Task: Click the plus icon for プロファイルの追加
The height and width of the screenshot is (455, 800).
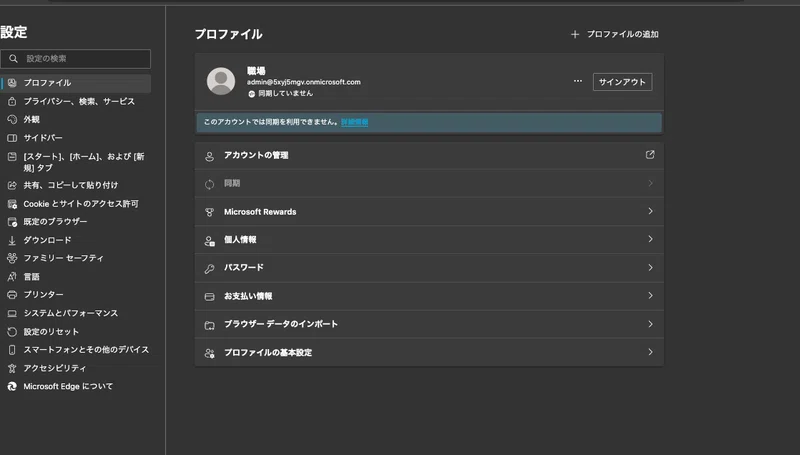Action: click(575, 34)
